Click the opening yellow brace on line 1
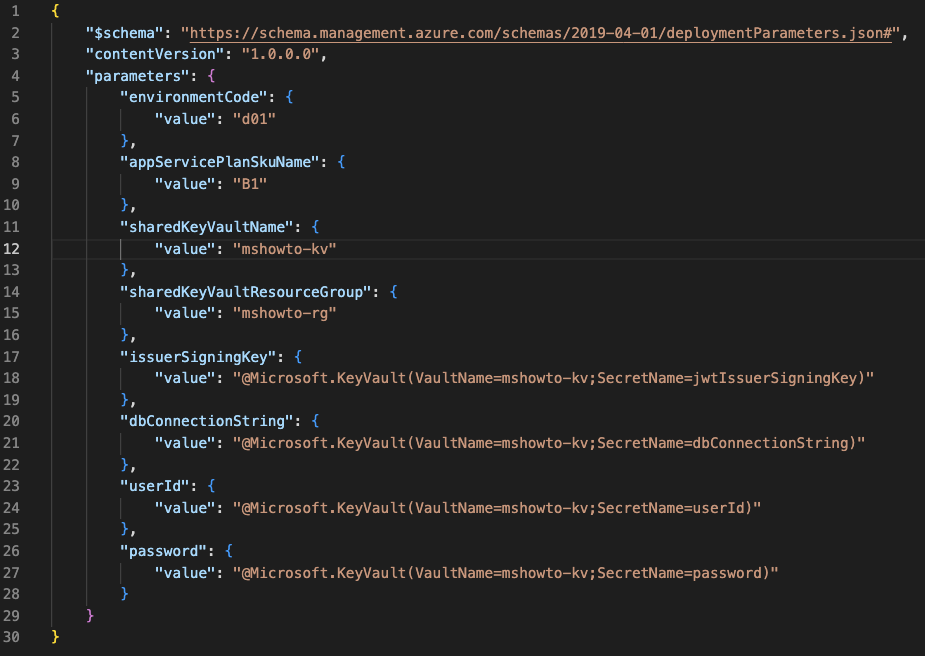This screenshot has height=656, width=925. coord(55,11)
